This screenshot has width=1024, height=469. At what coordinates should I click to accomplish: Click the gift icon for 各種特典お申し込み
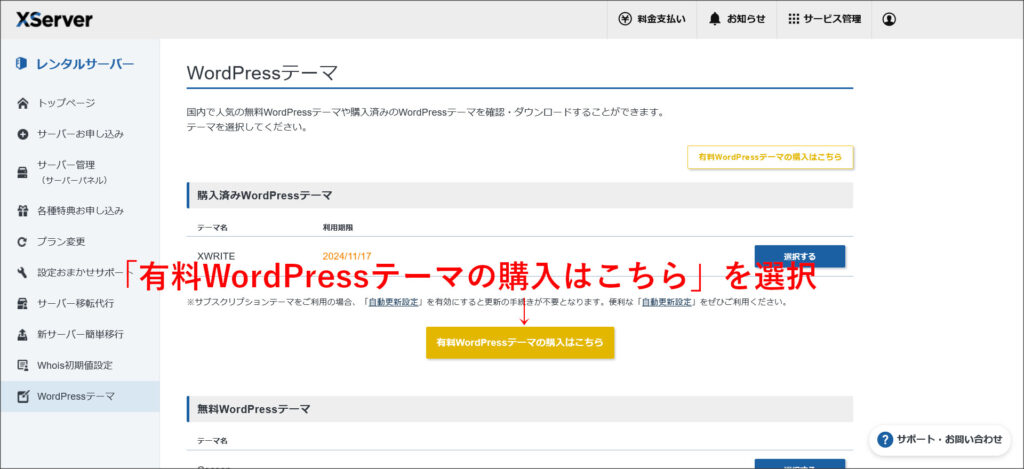pos(23,211)
